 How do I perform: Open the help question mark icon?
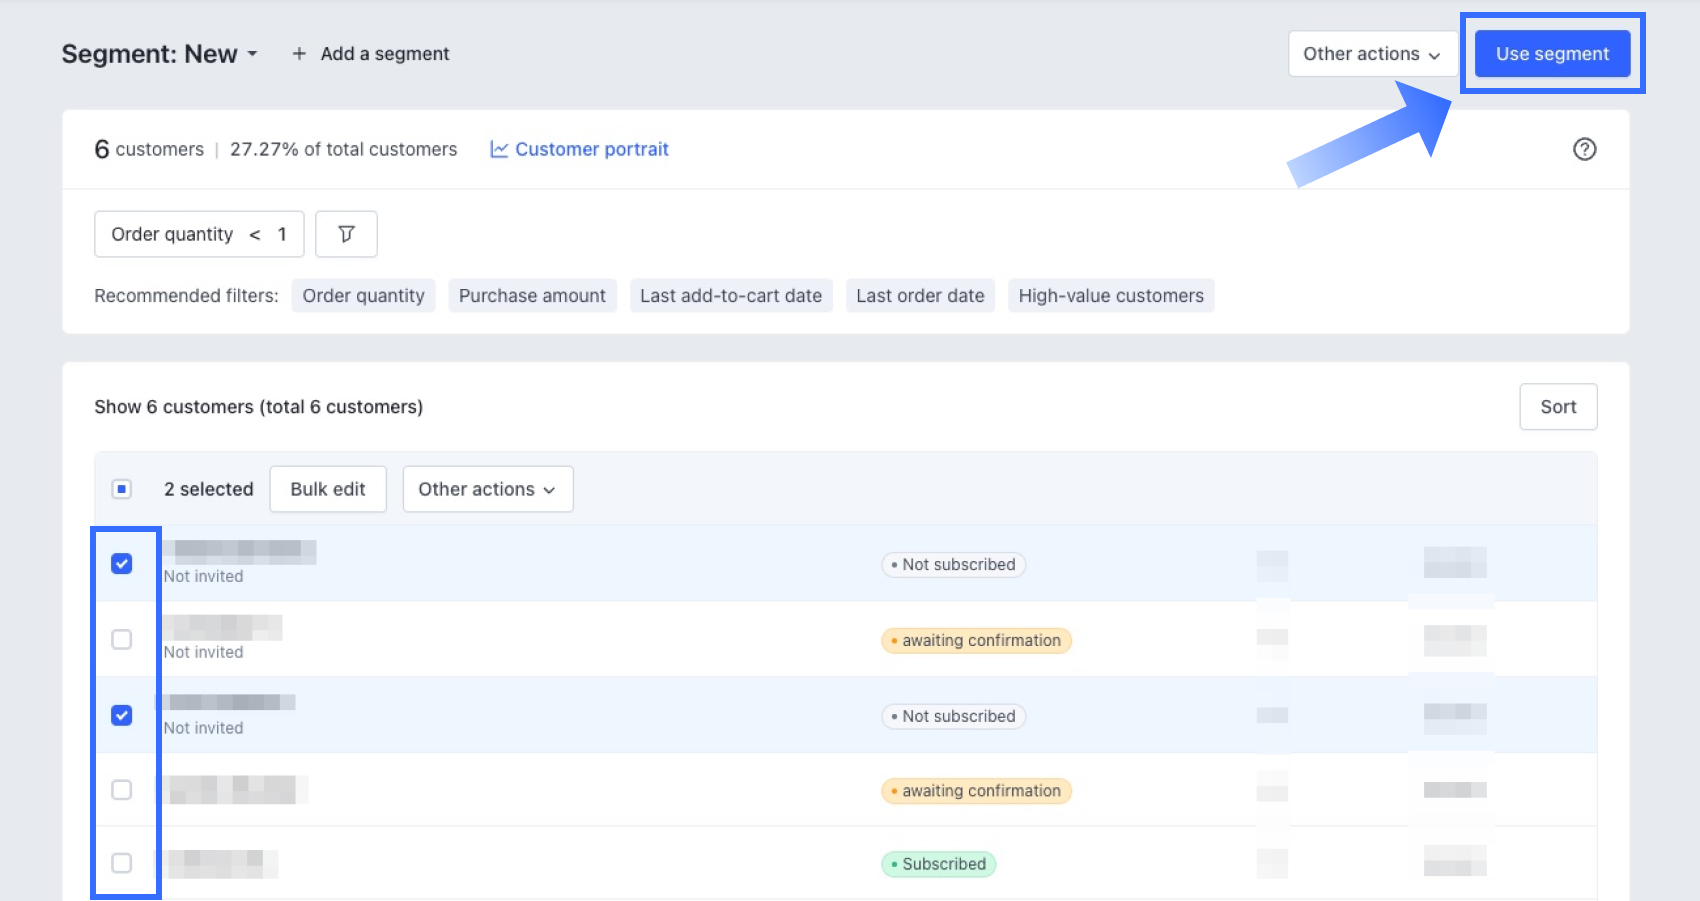pos(1584,149)
